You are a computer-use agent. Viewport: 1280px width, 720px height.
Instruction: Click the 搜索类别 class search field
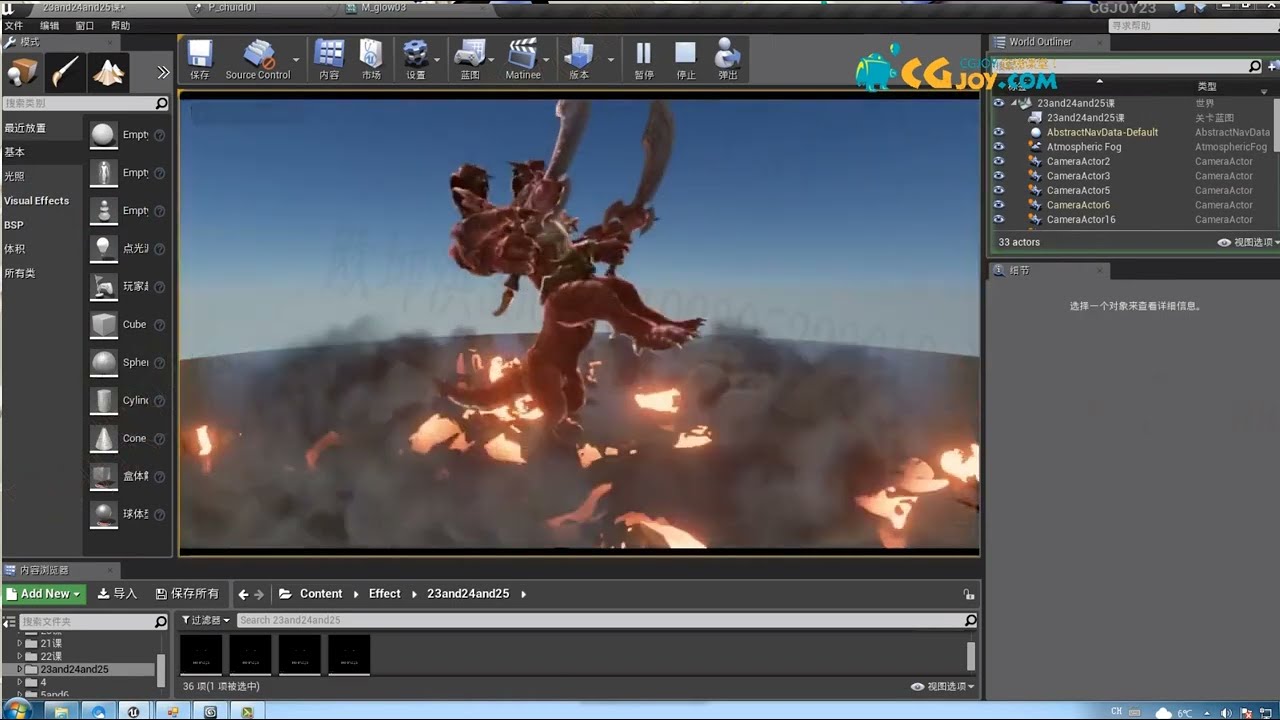pyautogui.click(x=86, y=103)
